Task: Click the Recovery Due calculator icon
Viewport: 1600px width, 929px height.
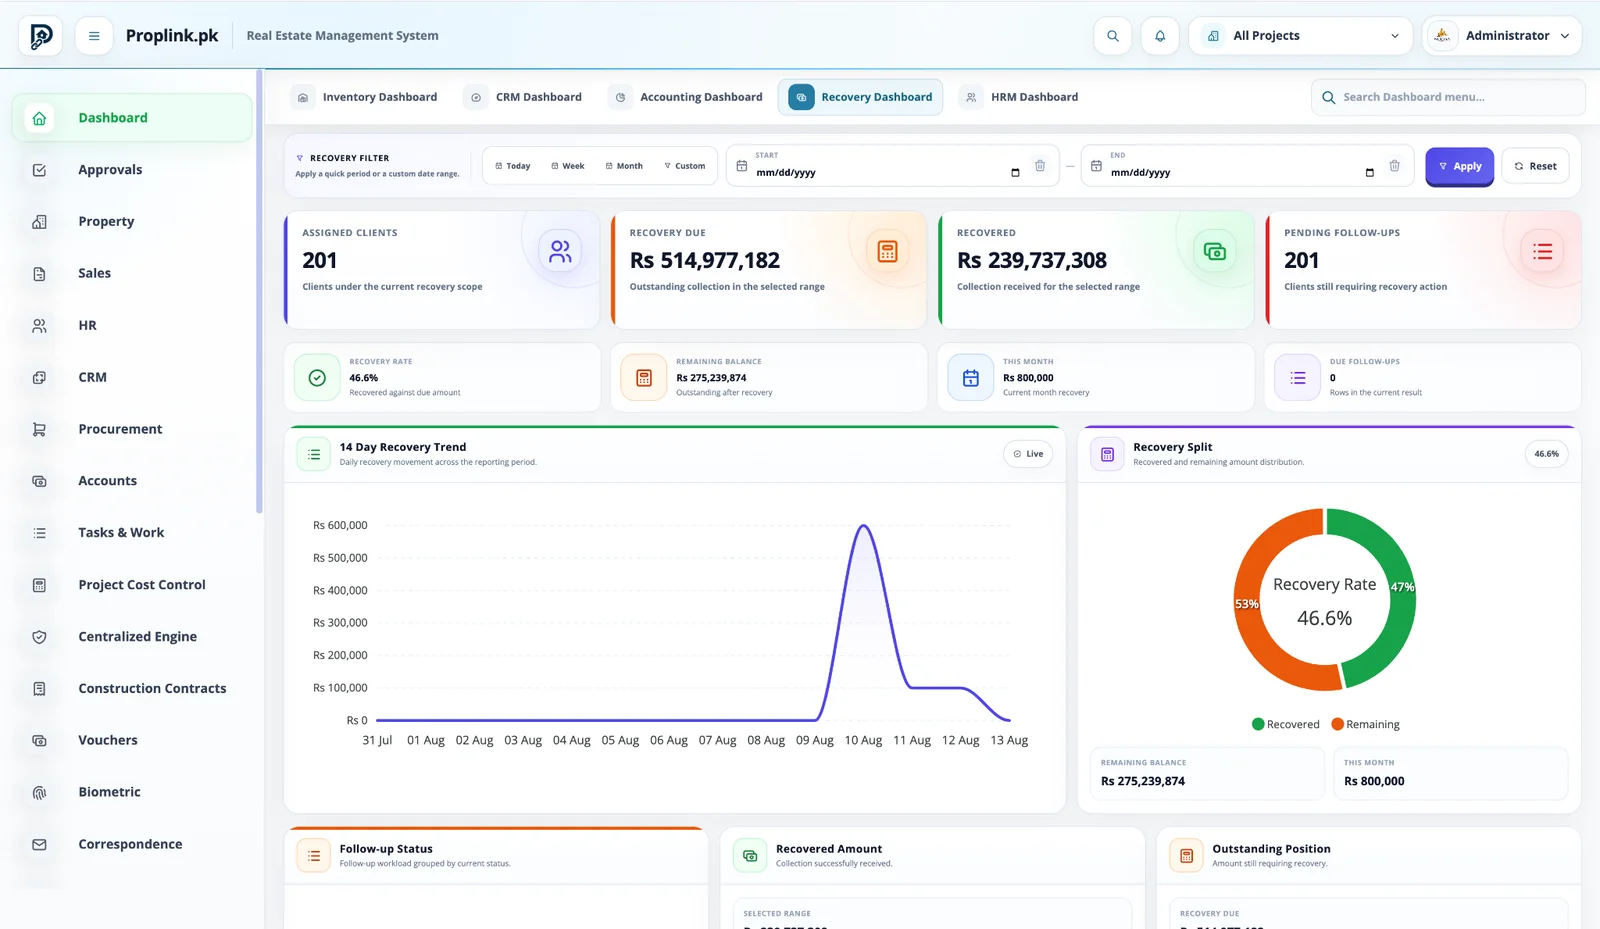Action: 887,251
